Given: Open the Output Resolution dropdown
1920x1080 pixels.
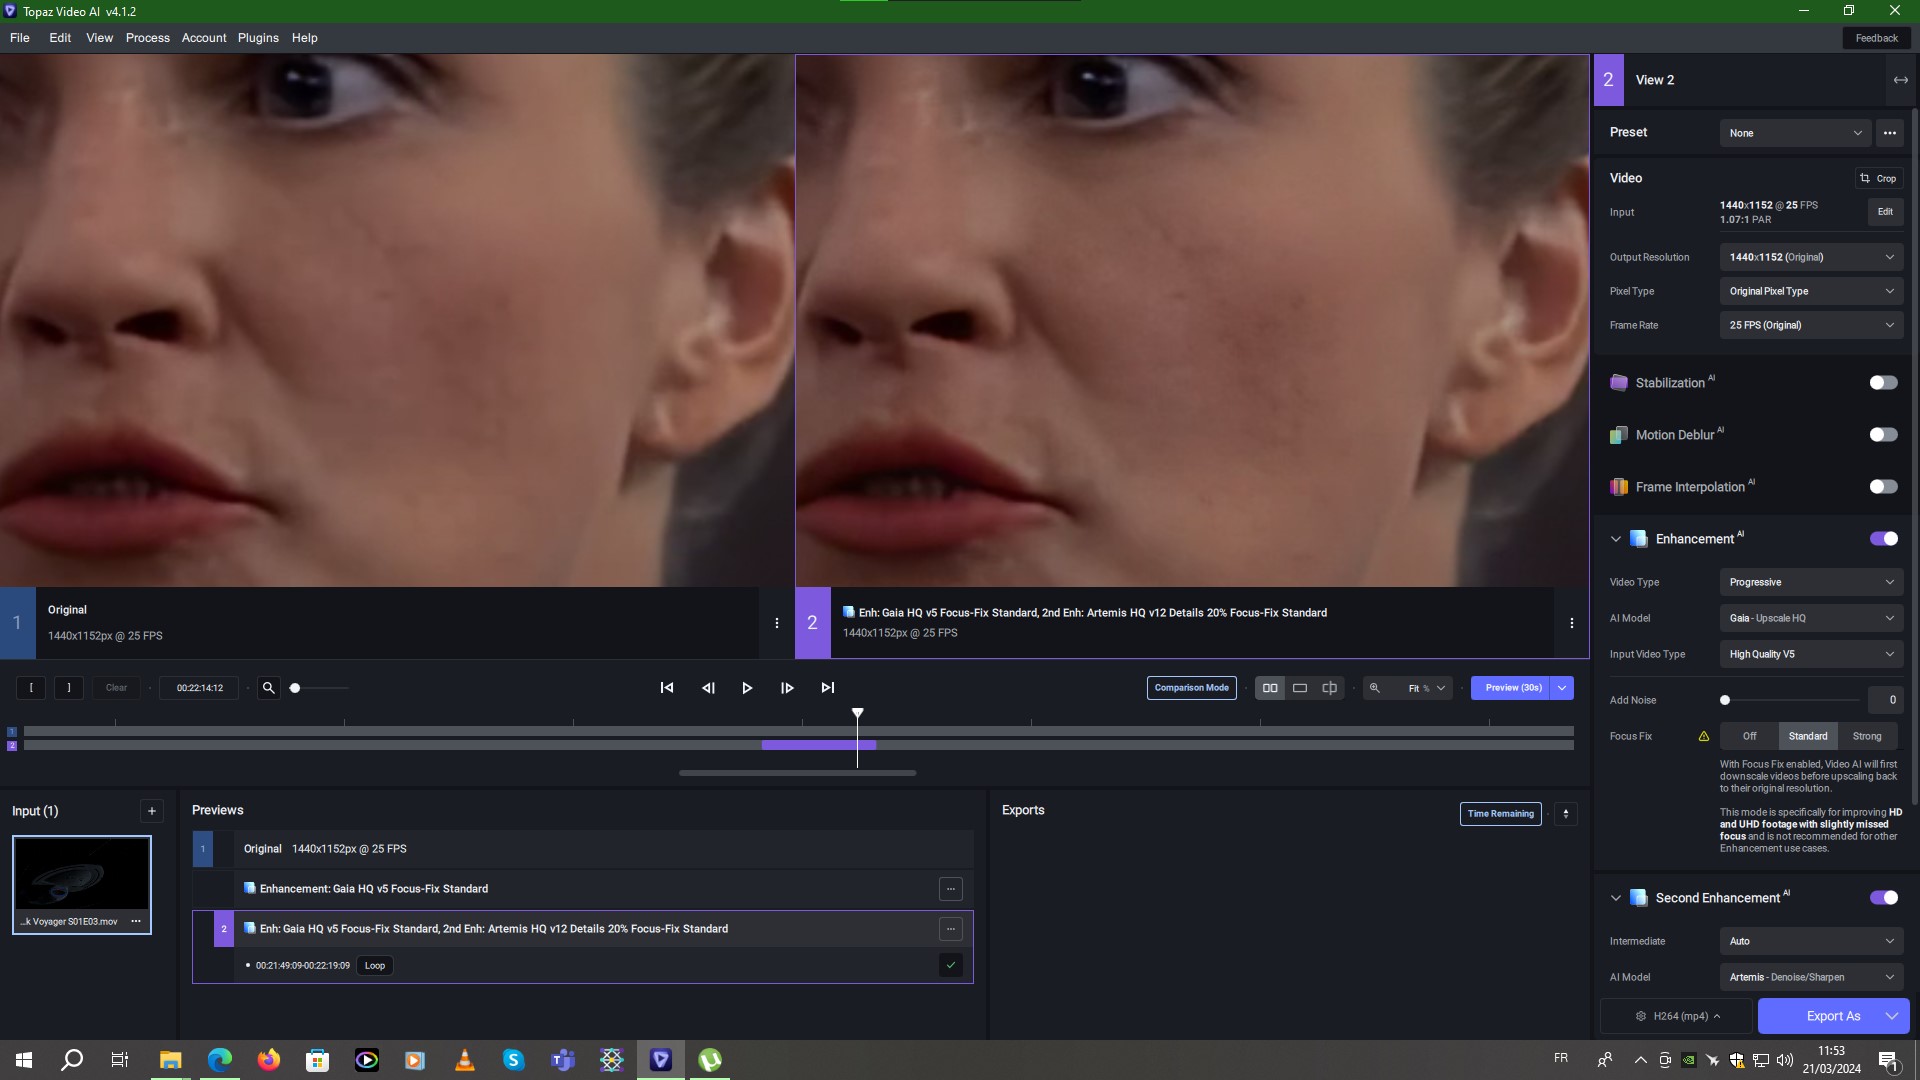Looking at the screenshot, I should click(x=1810, y=257).
